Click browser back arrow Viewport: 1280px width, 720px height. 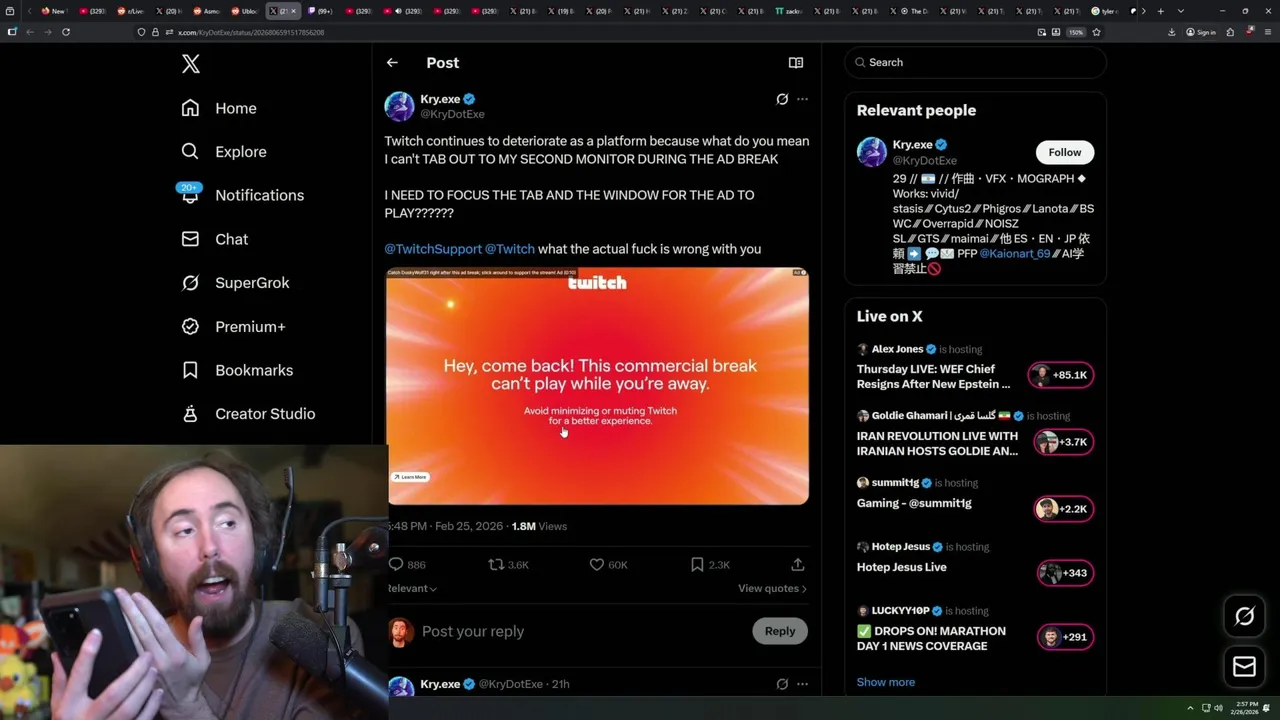click(x=29, y=32)
